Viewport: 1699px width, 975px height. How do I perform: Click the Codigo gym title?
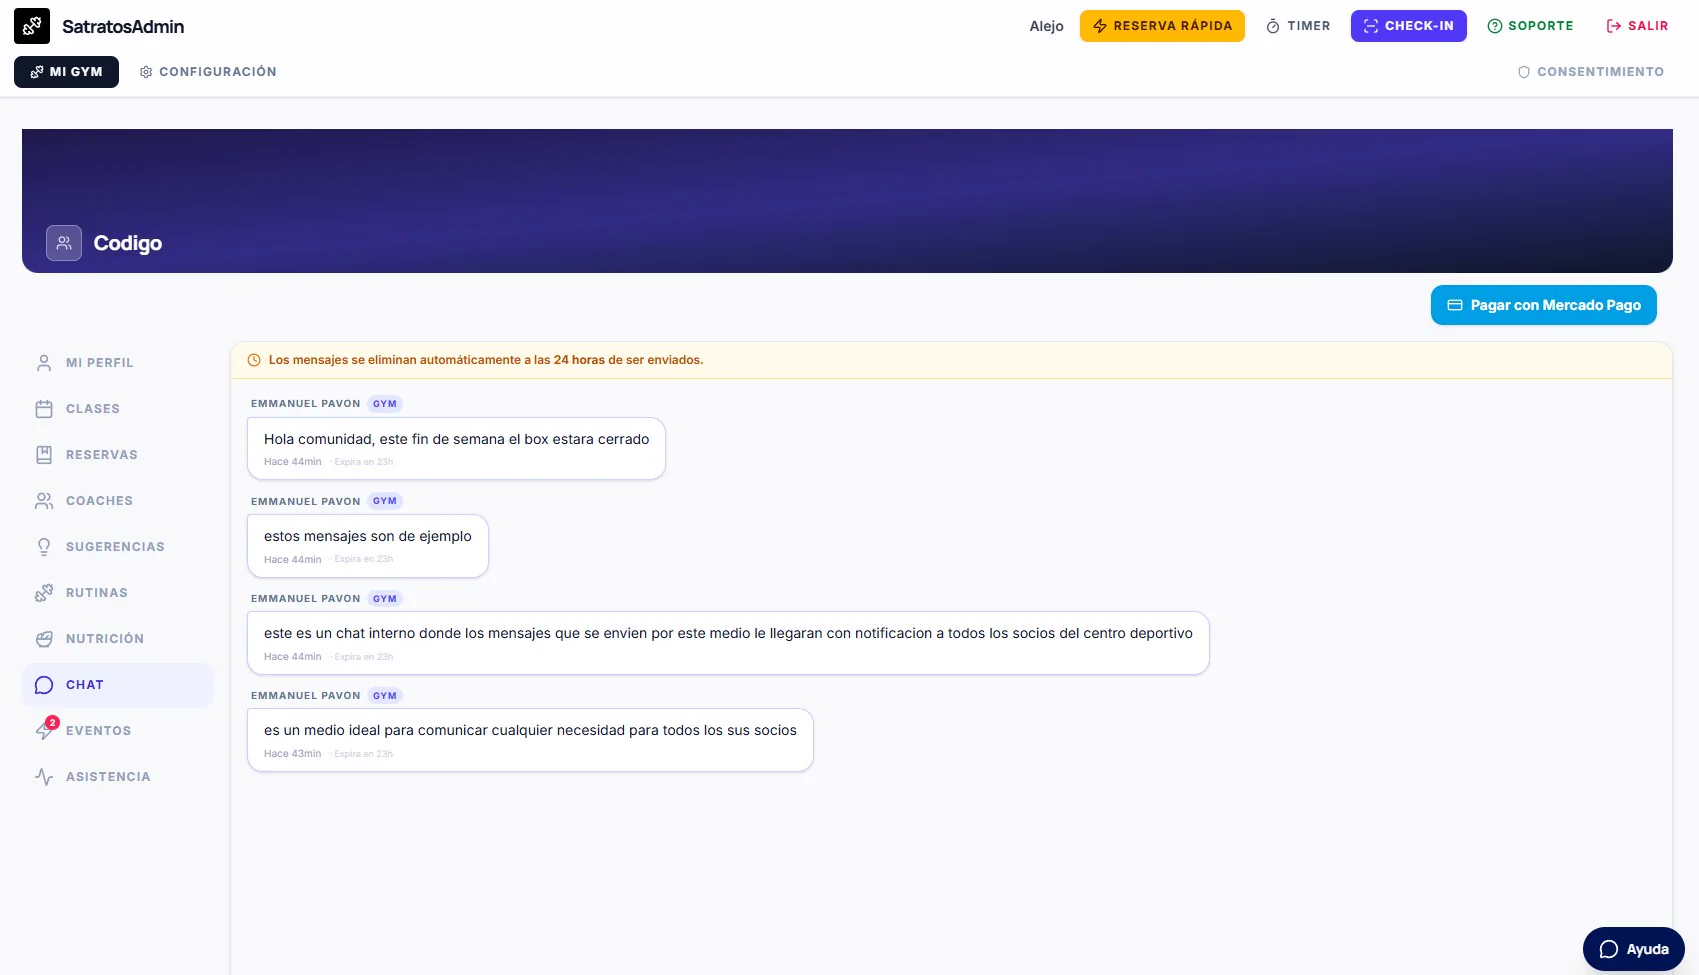tap(128, 243)
